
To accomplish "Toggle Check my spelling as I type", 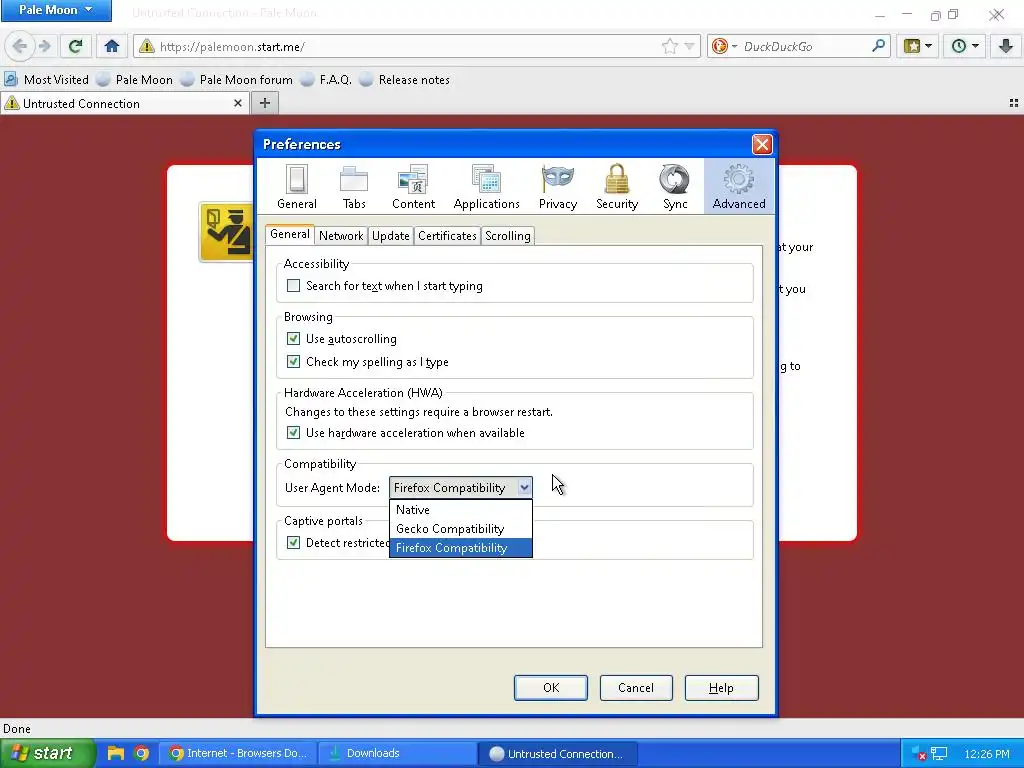I will pyautogui.click(x=293, y=362).
